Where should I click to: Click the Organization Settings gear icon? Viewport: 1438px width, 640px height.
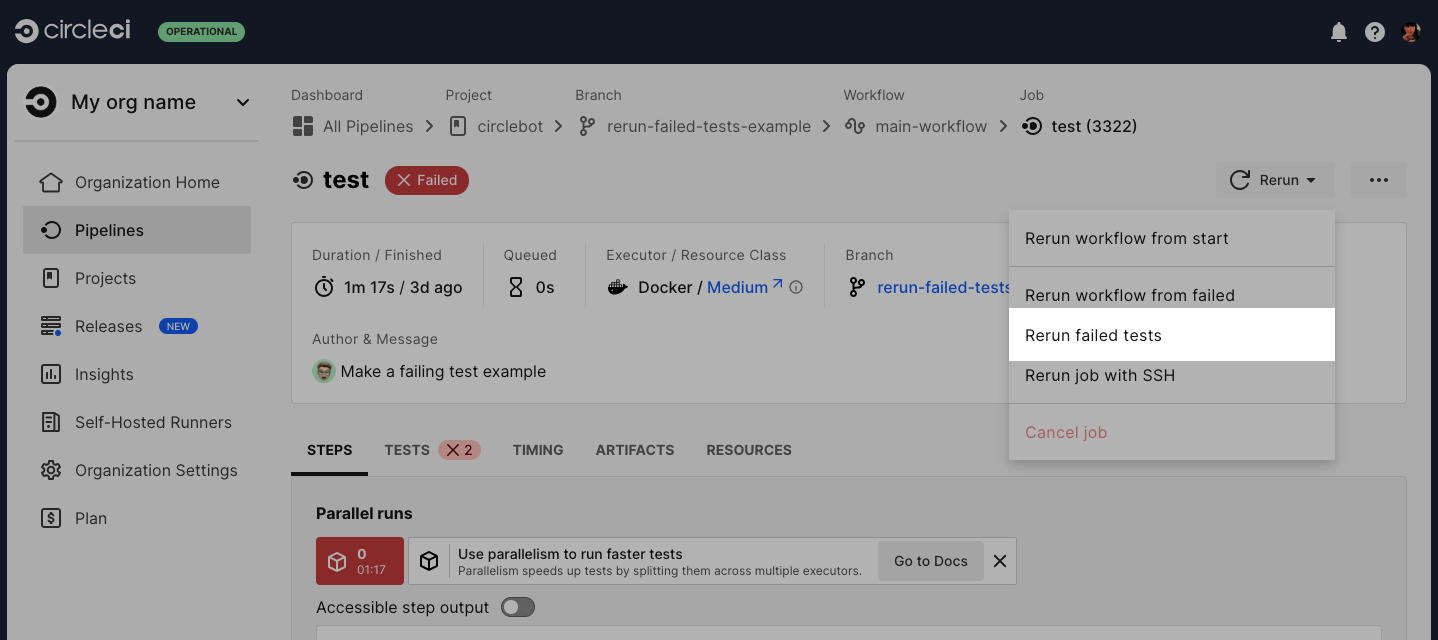click(51, 470)
